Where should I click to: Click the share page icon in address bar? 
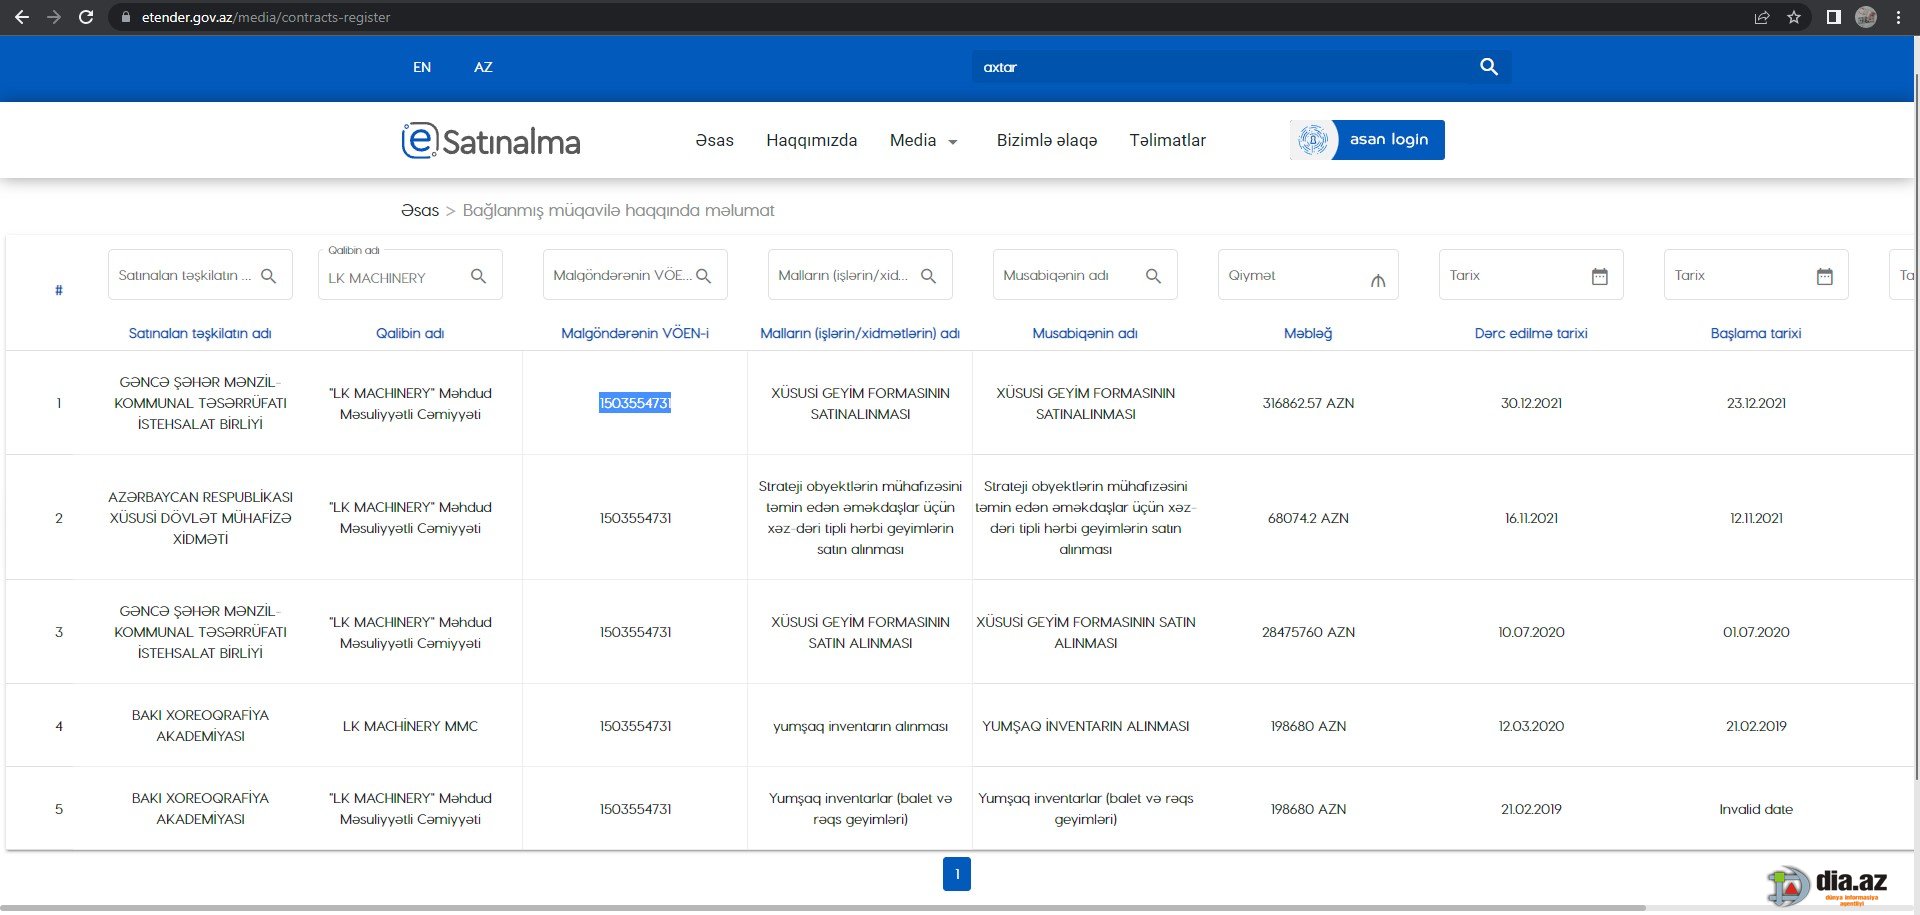(1762, 17)
